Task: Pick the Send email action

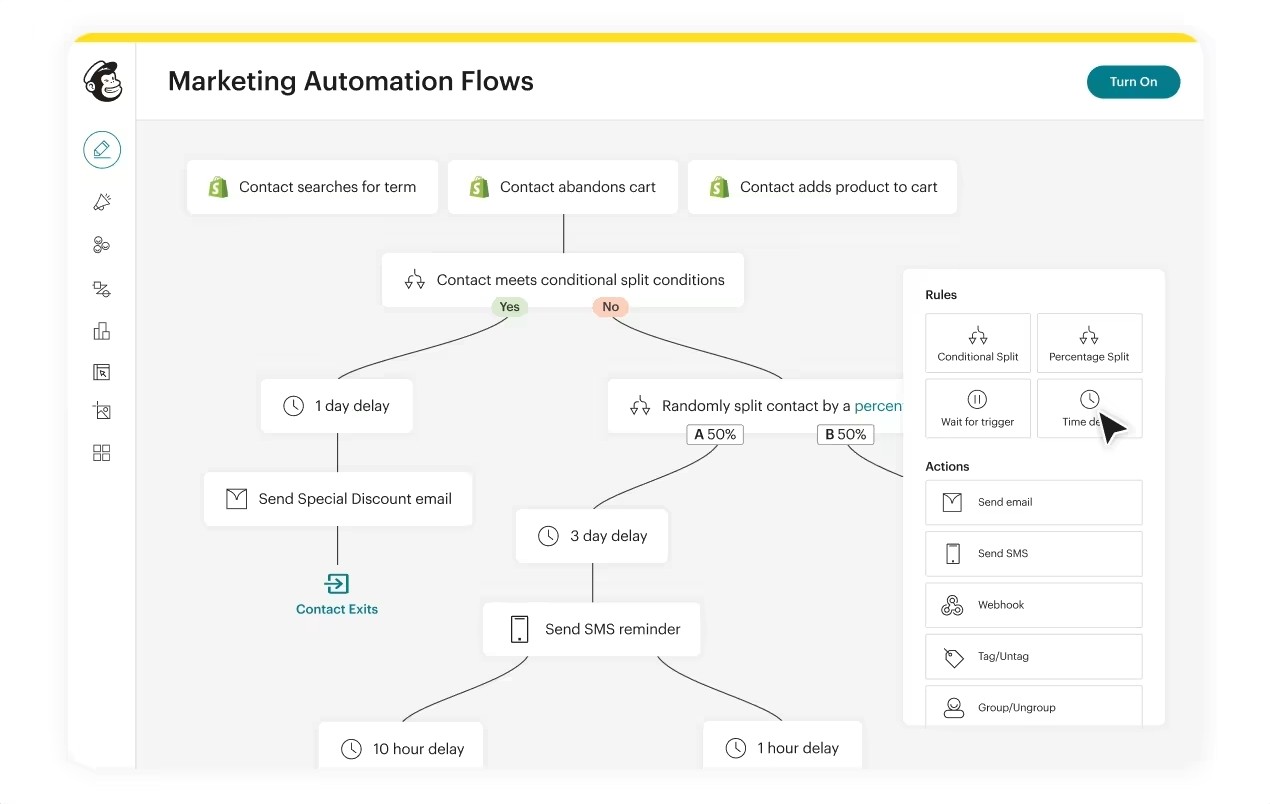Action: 1033,502
